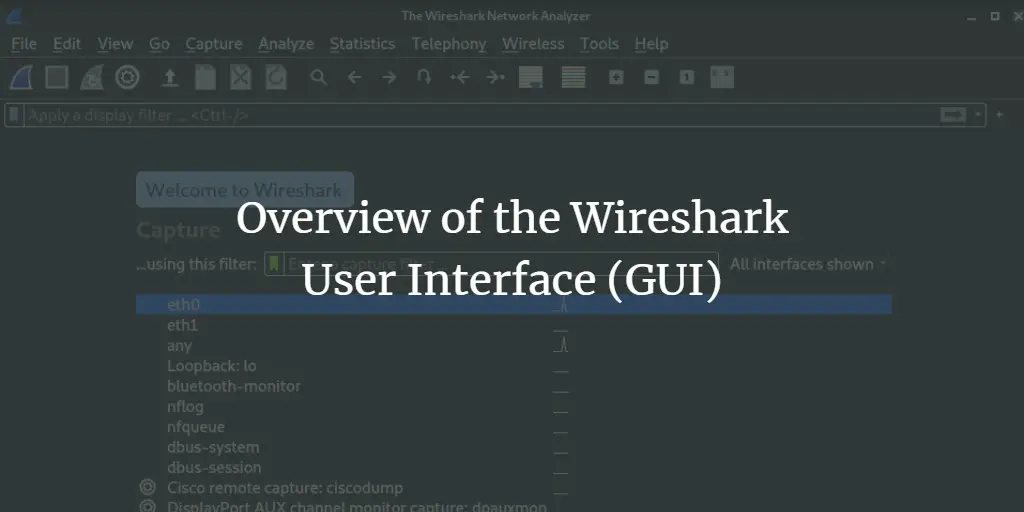The width and height of the screenshot is (1024, 512).
Task: Stop capturing packets toolbar icon
Action: (57, 78)
